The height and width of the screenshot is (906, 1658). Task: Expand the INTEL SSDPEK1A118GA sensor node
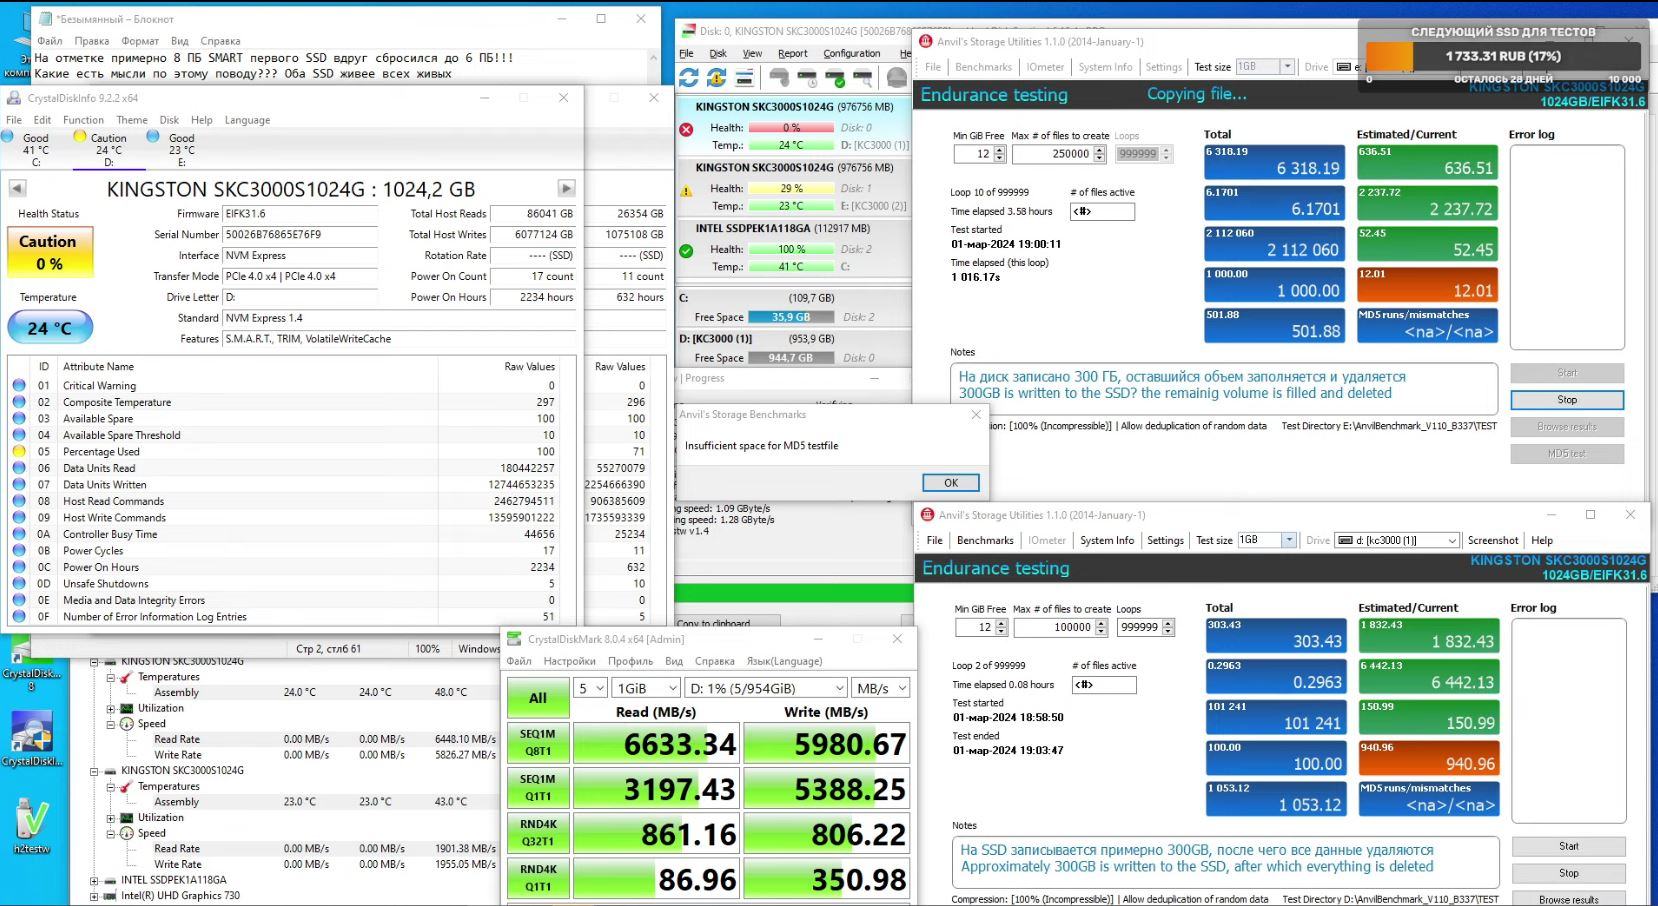94,880
